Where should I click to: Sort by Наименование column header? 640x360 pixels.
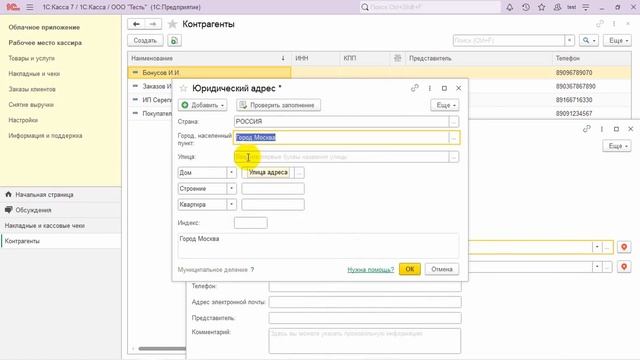(x=209, y=58)
